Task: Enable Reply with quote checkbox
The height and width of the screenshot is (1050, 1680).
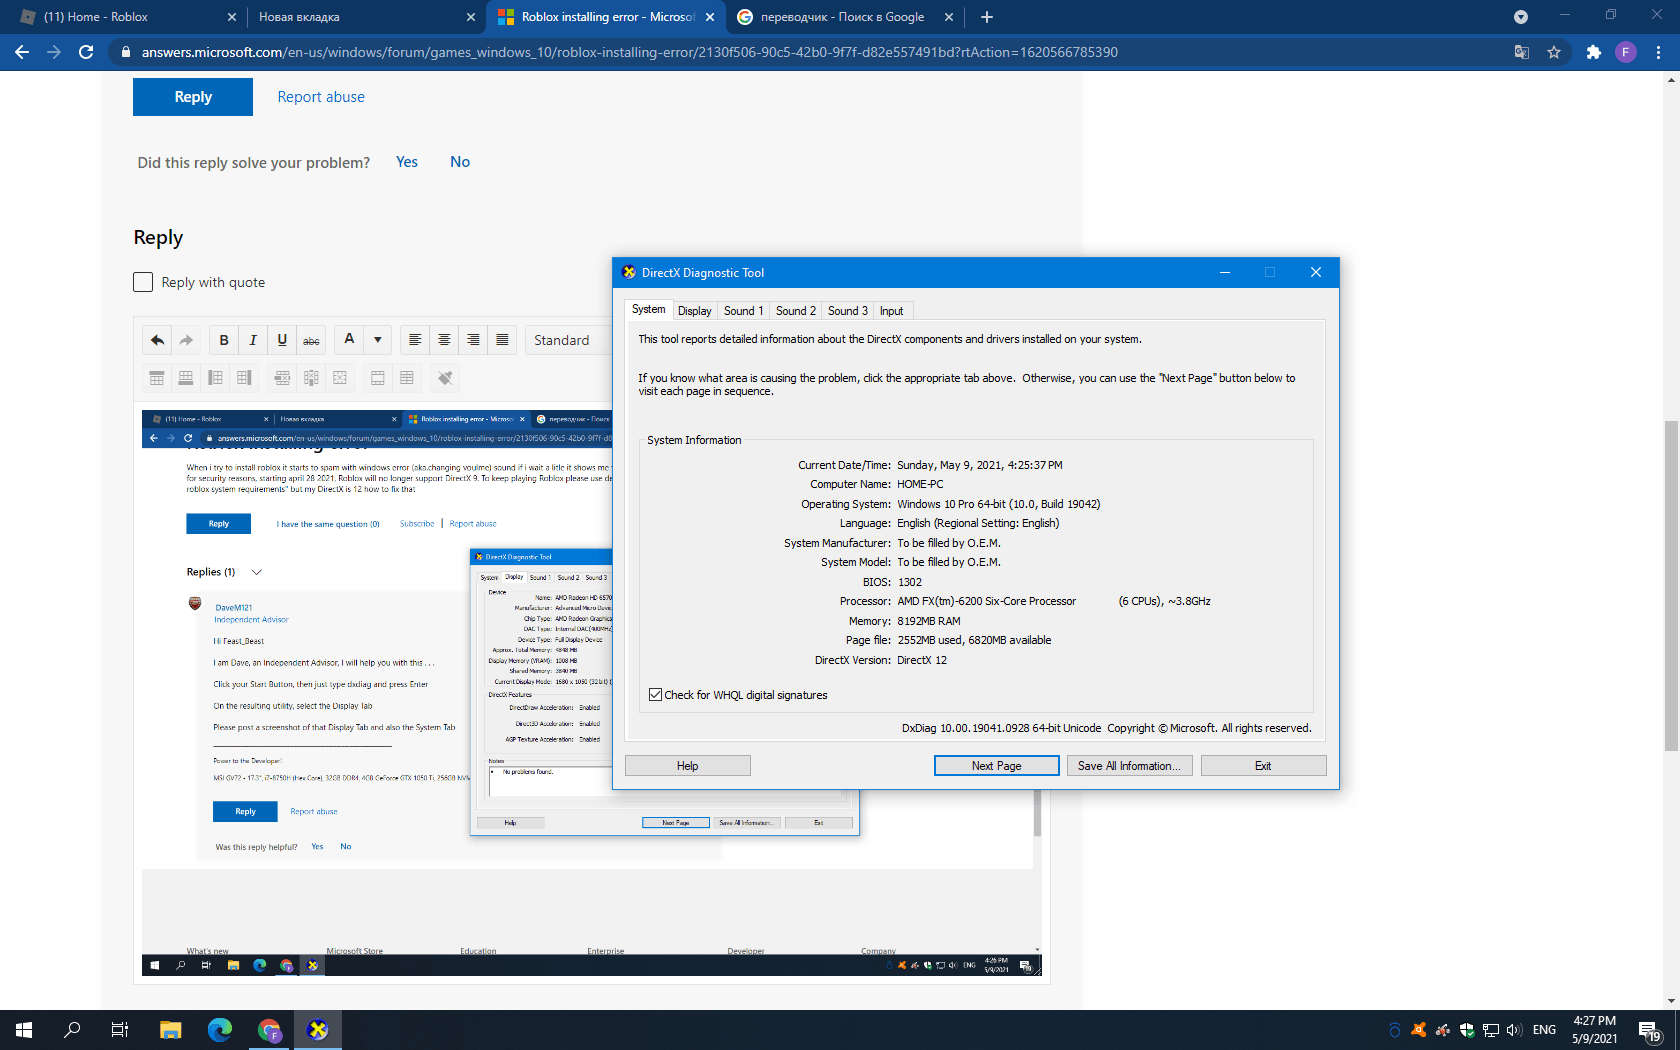Action: (x=143, y=282)
